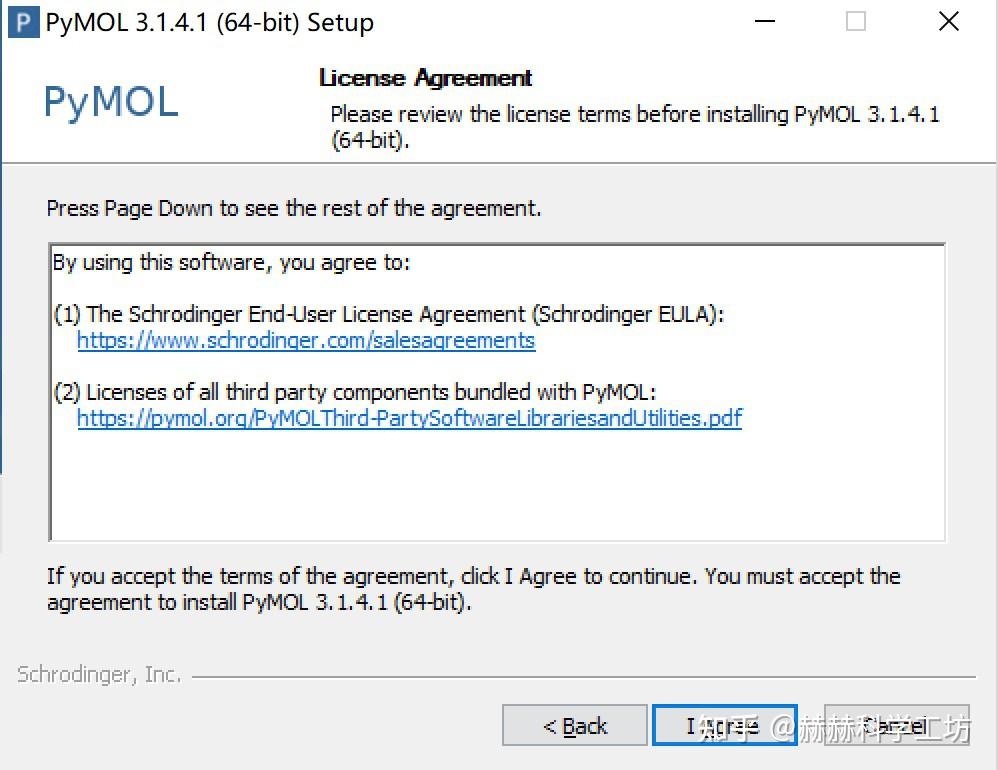Open the Schrodinger sales agreements link
The image size is (998, 770).
pyautogui.click(x=306, y=341)
